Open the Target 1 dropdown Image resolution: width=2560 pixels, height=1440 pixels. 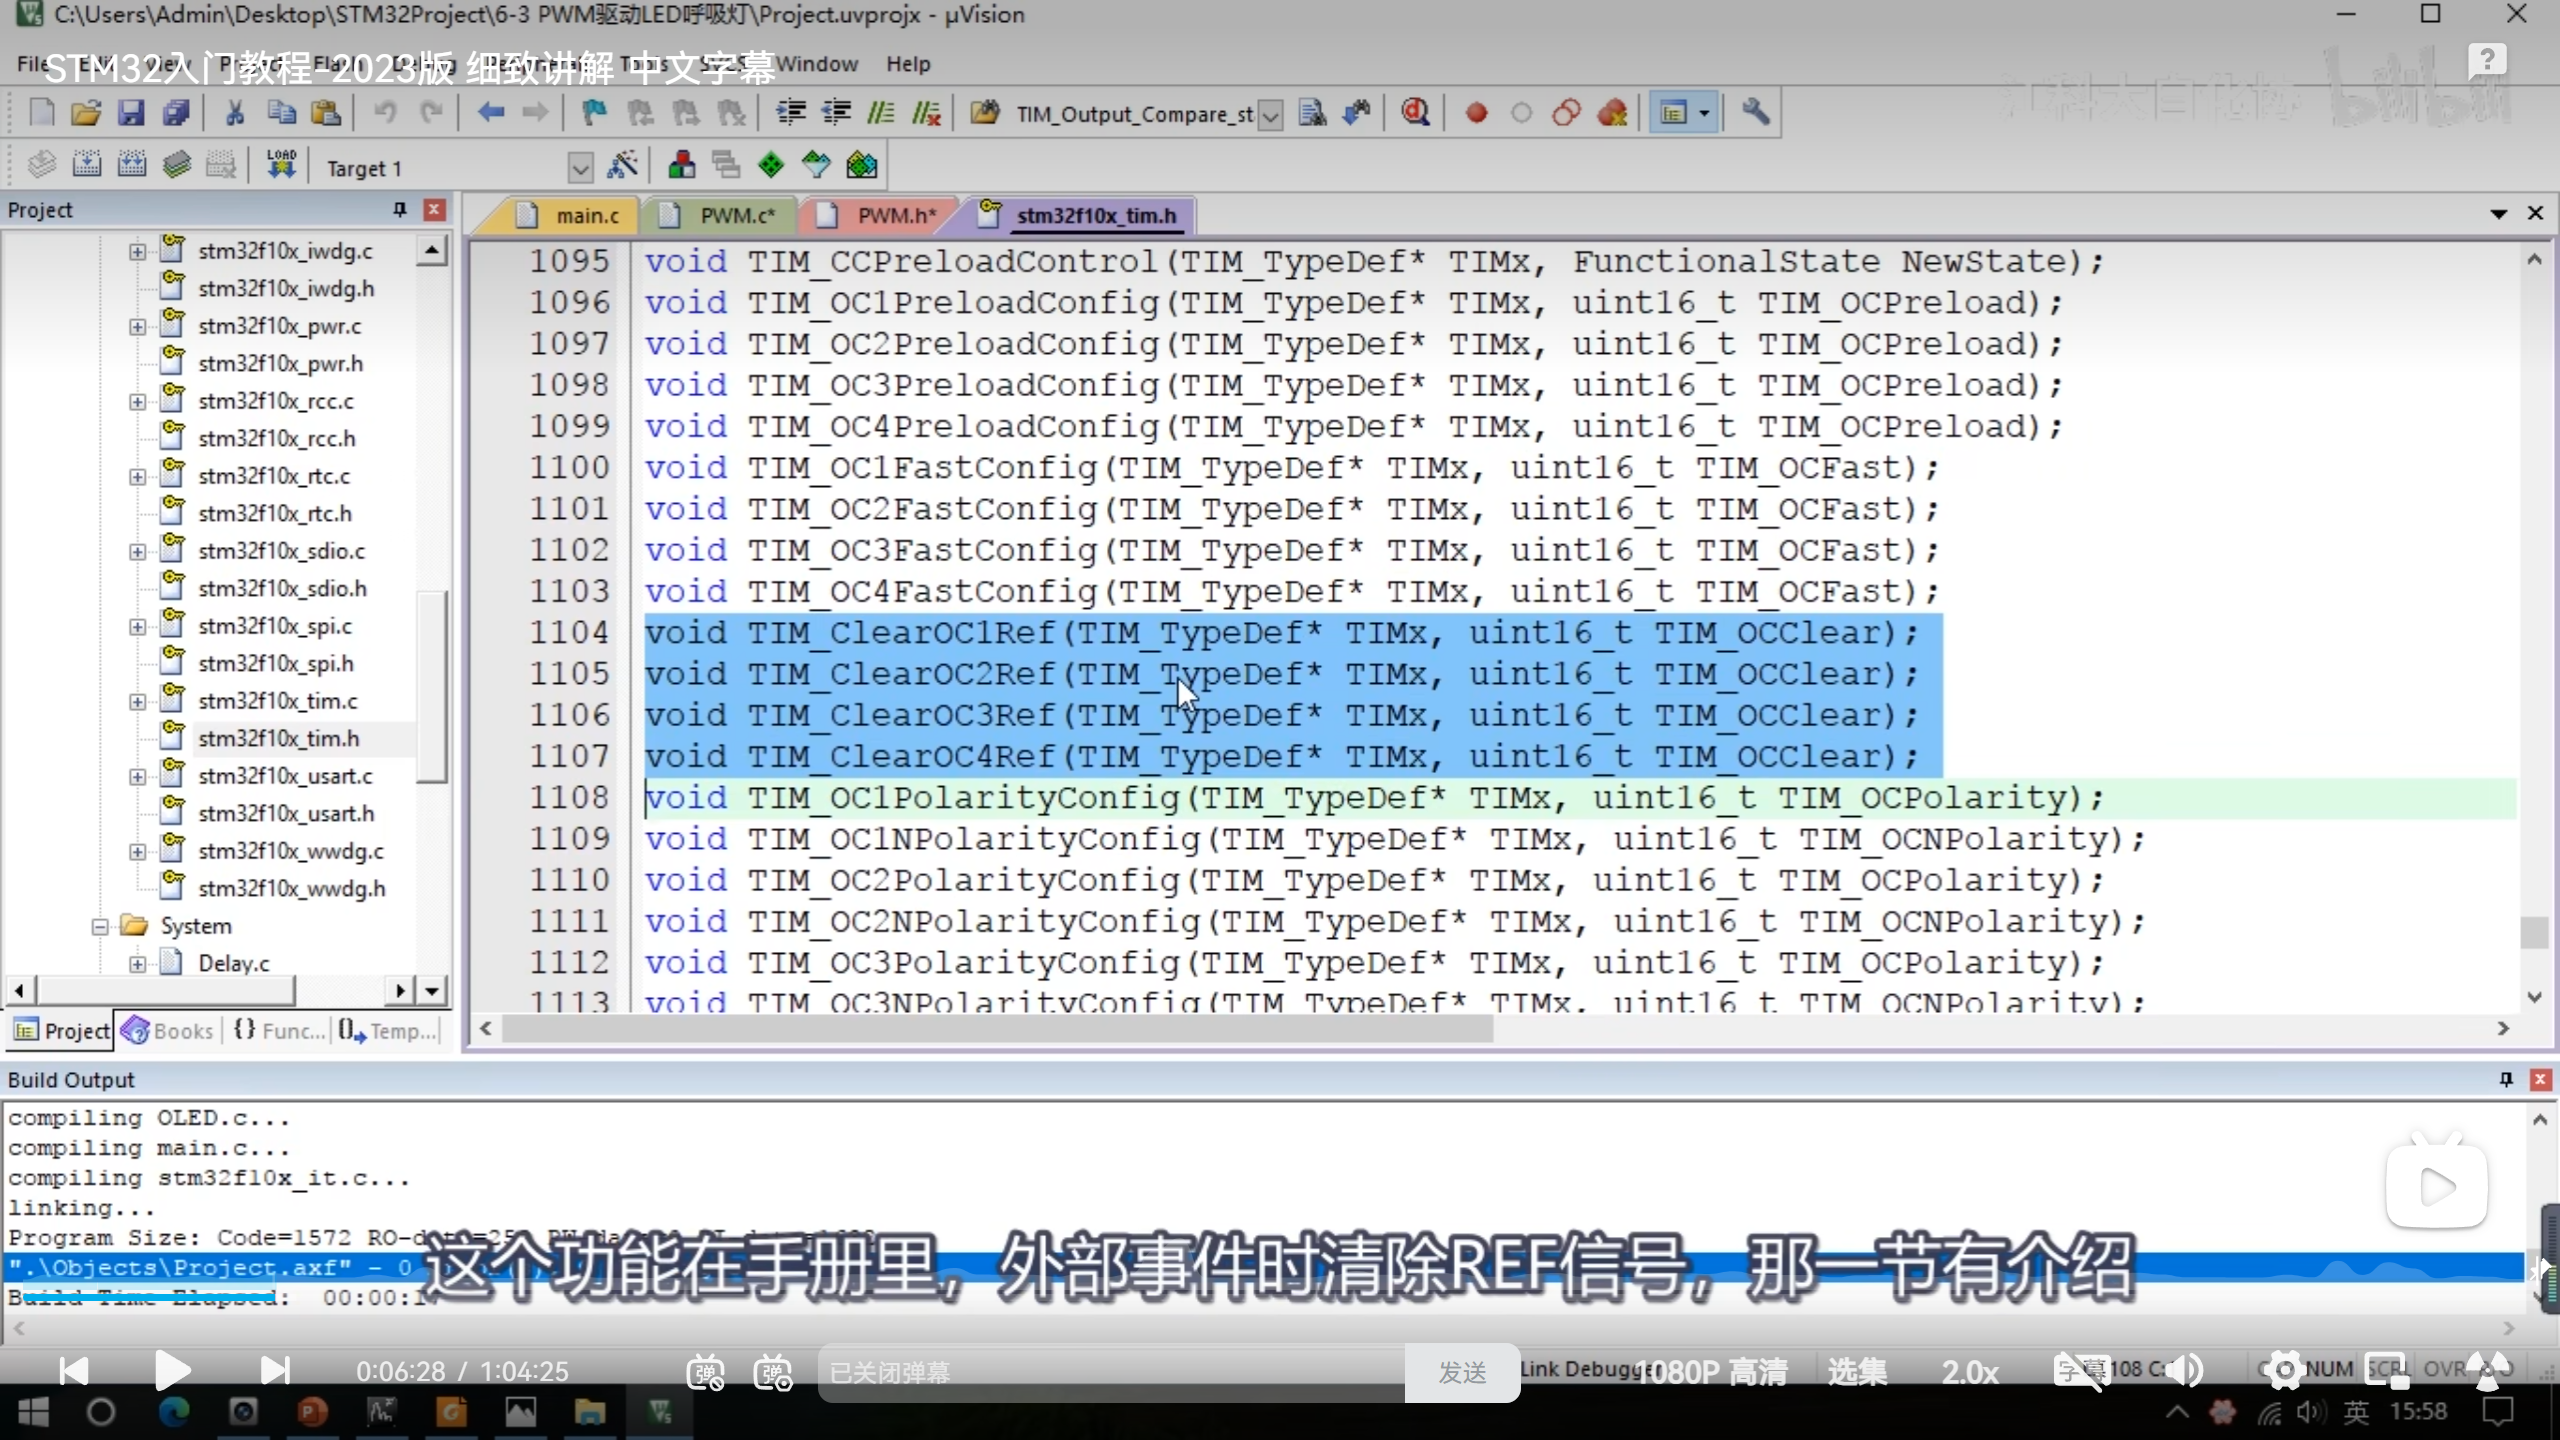[x=580, y=168]
